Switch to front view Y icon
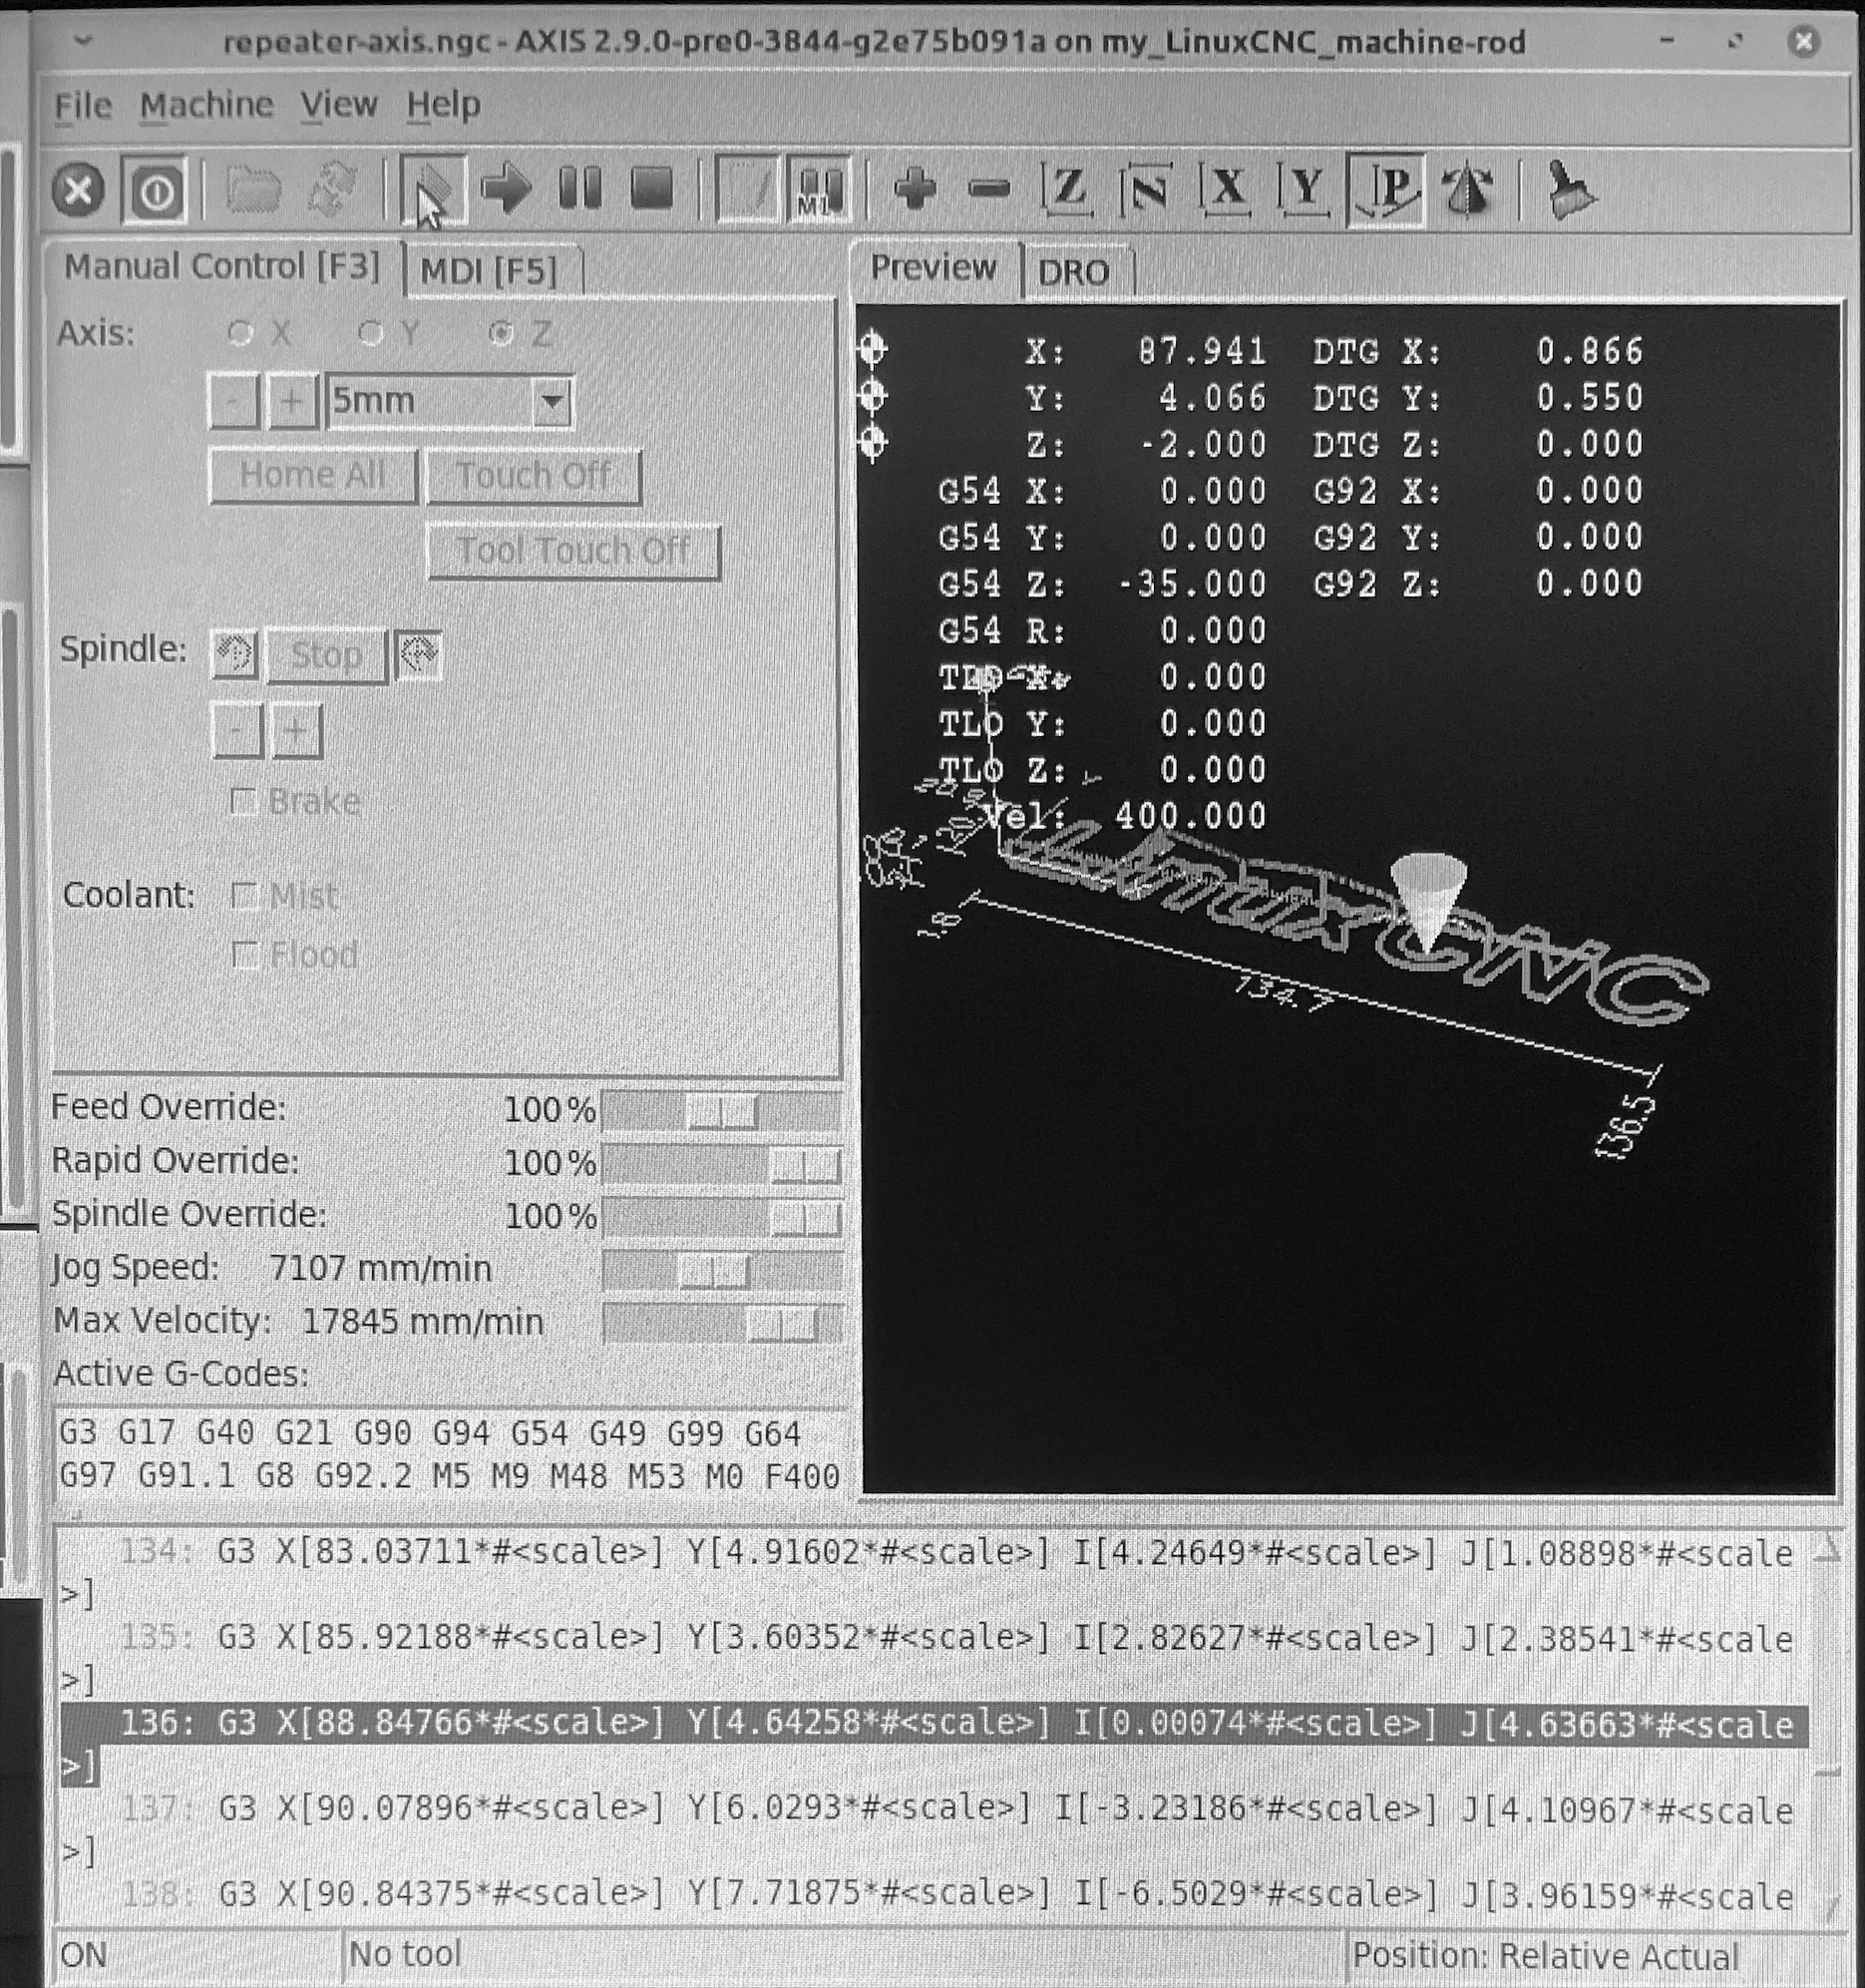Viewport: 1865px width, 1988px height. 1304,188
